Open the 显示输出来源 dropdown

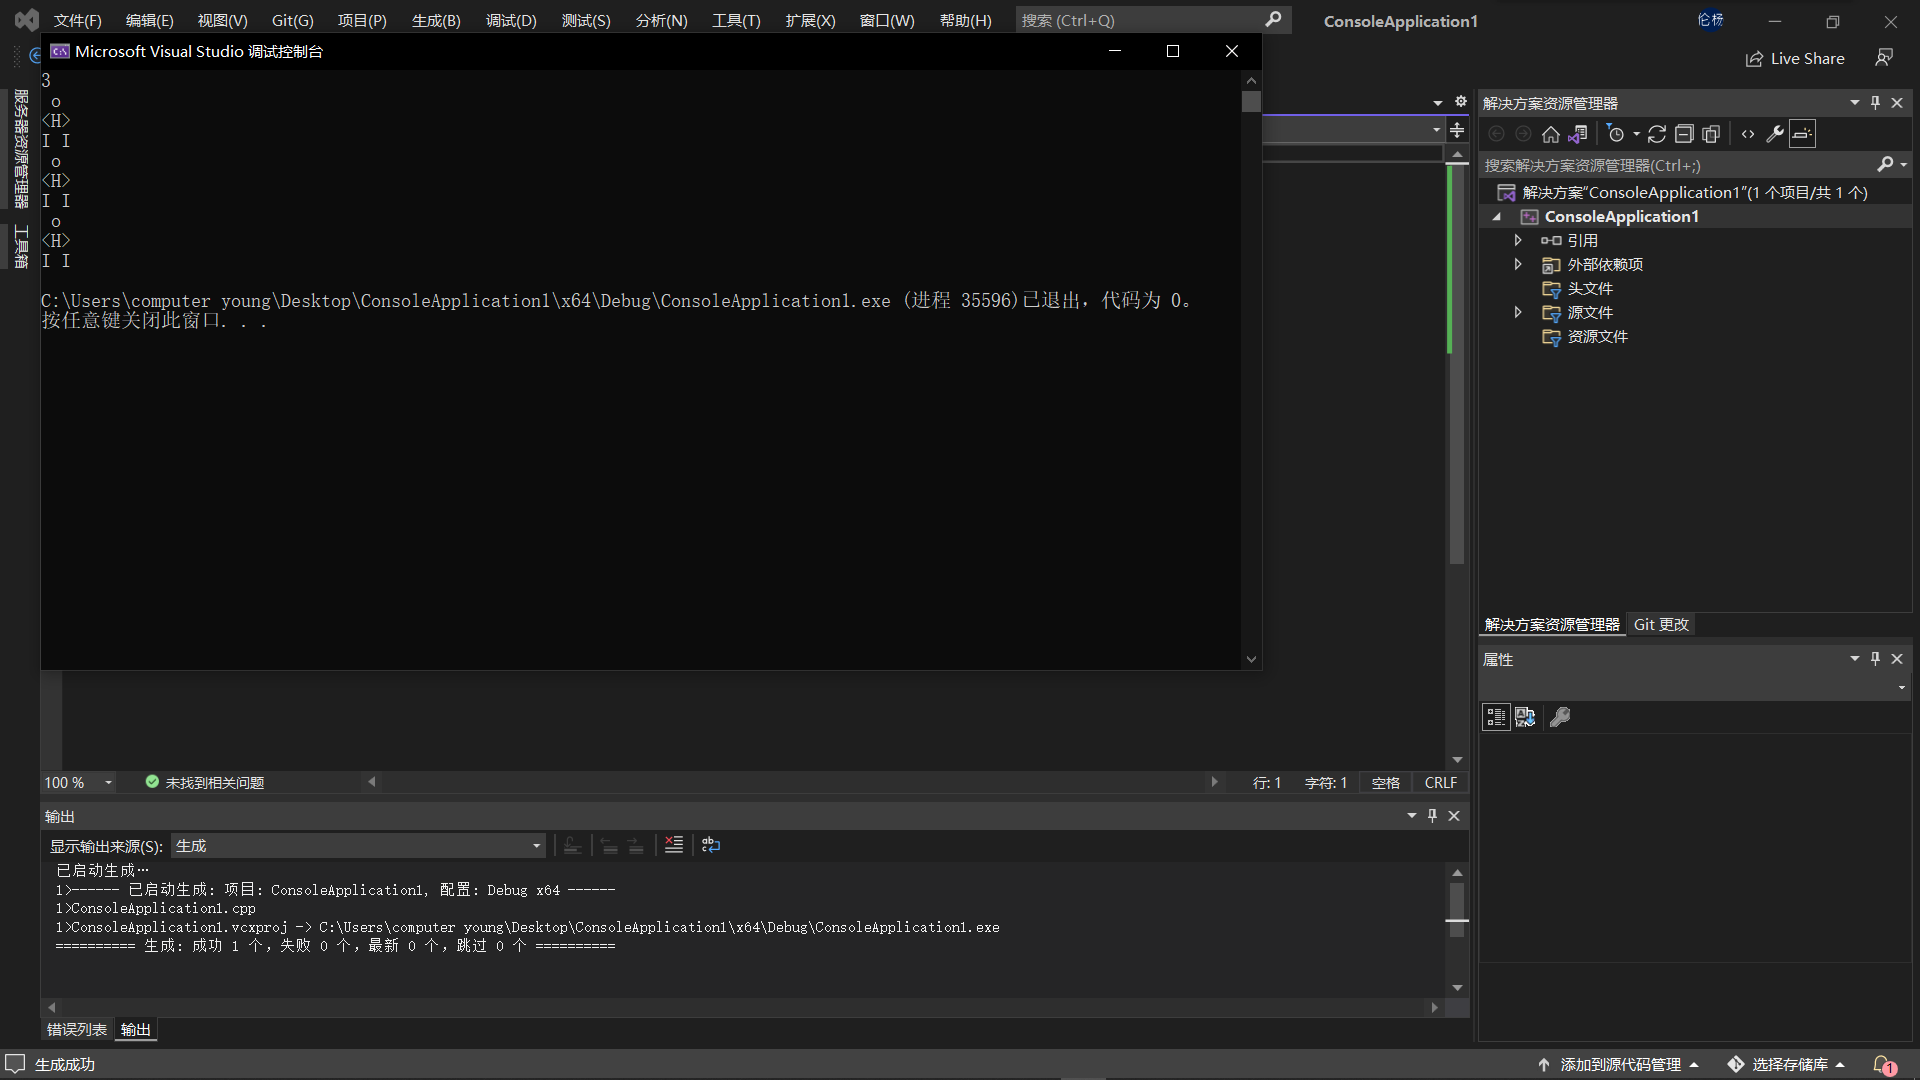point(358,846)
